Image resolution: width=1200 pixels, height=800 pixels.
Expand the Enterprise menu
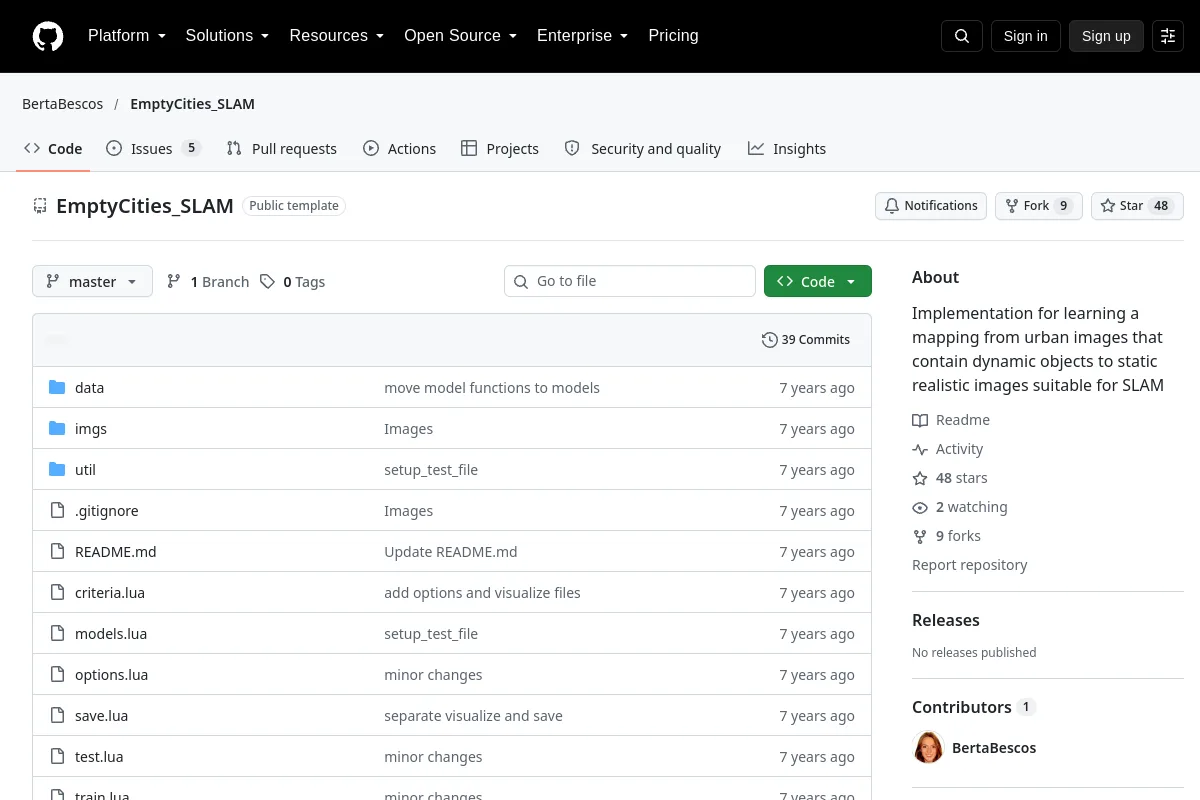(x=583, y=36)
